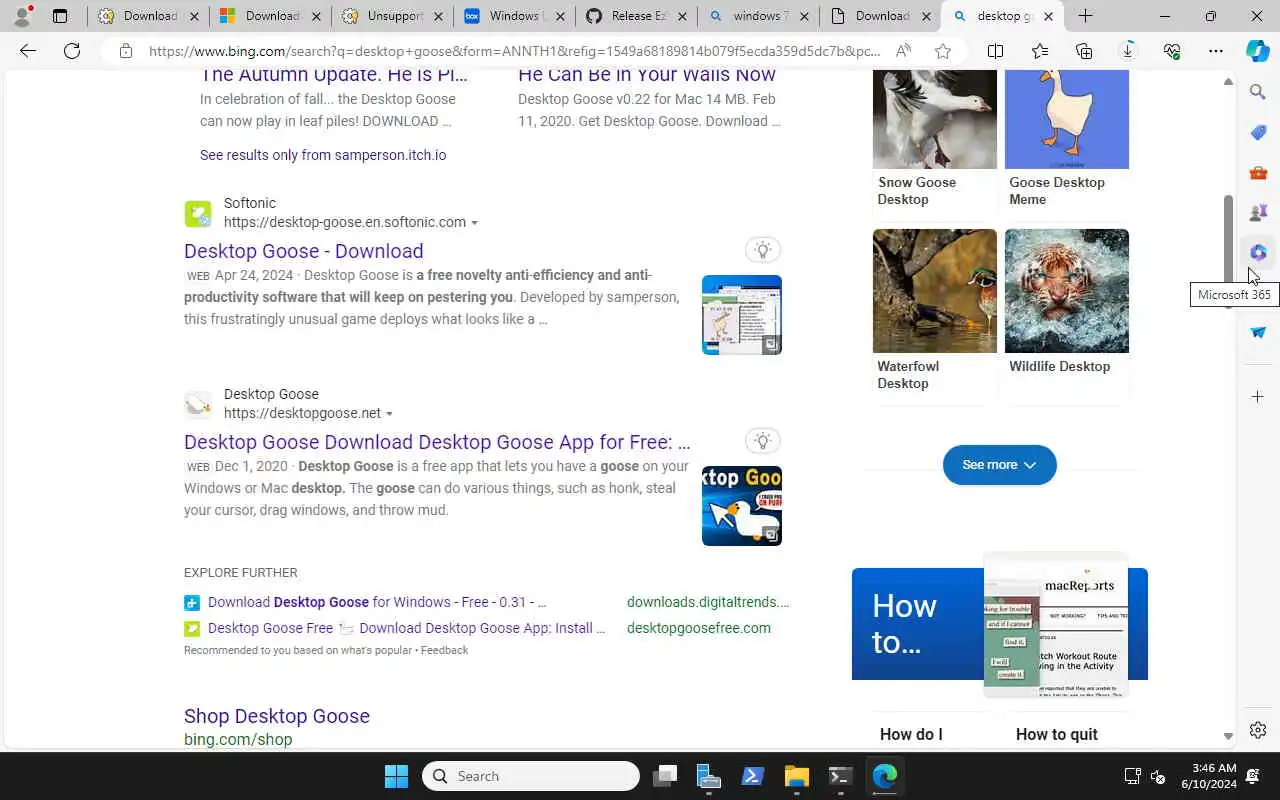
Task: Open Task View on the taskbar
Action: click(x=665, y=776)
